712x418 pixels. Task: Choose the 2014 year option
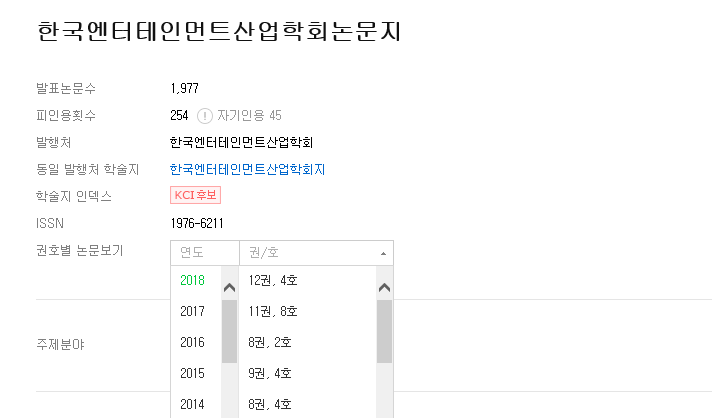pos(192,404)
